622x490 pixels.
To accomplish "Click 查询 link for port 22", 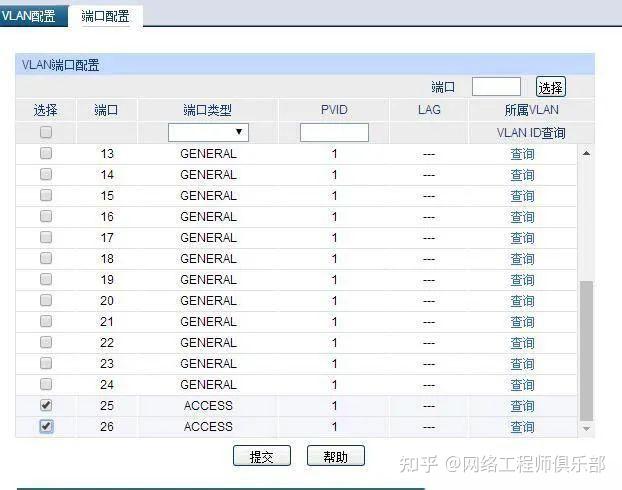I will [x=522, y=343].
